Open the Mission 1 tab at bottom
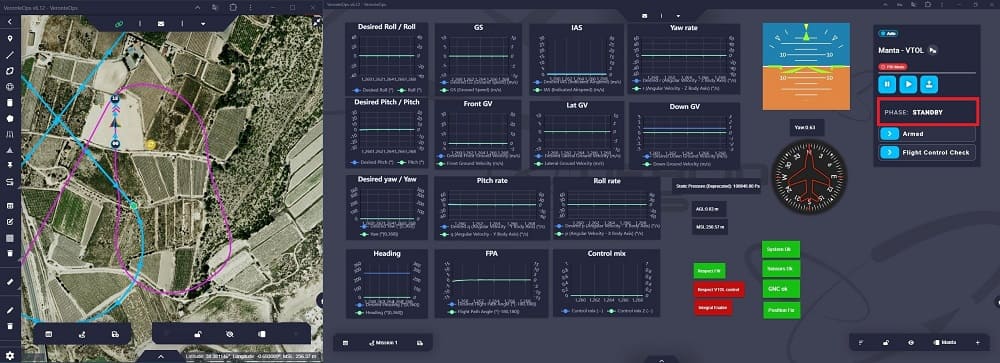The height and width of the screenshot is (363, 1000). [x=383, y=343]
